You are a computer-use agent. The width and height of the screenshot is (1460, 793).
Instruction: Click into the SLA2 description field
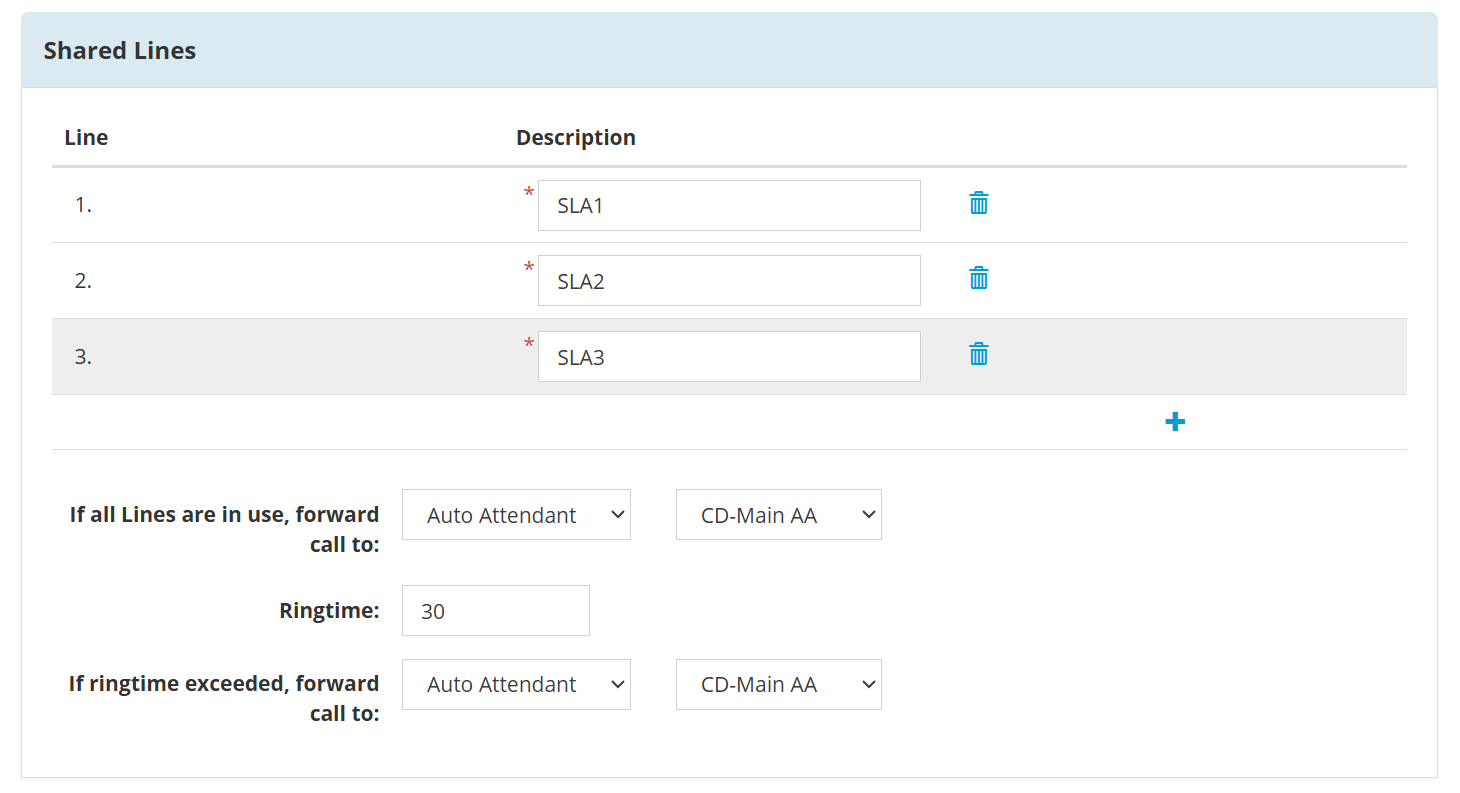(x=729, y=281)
